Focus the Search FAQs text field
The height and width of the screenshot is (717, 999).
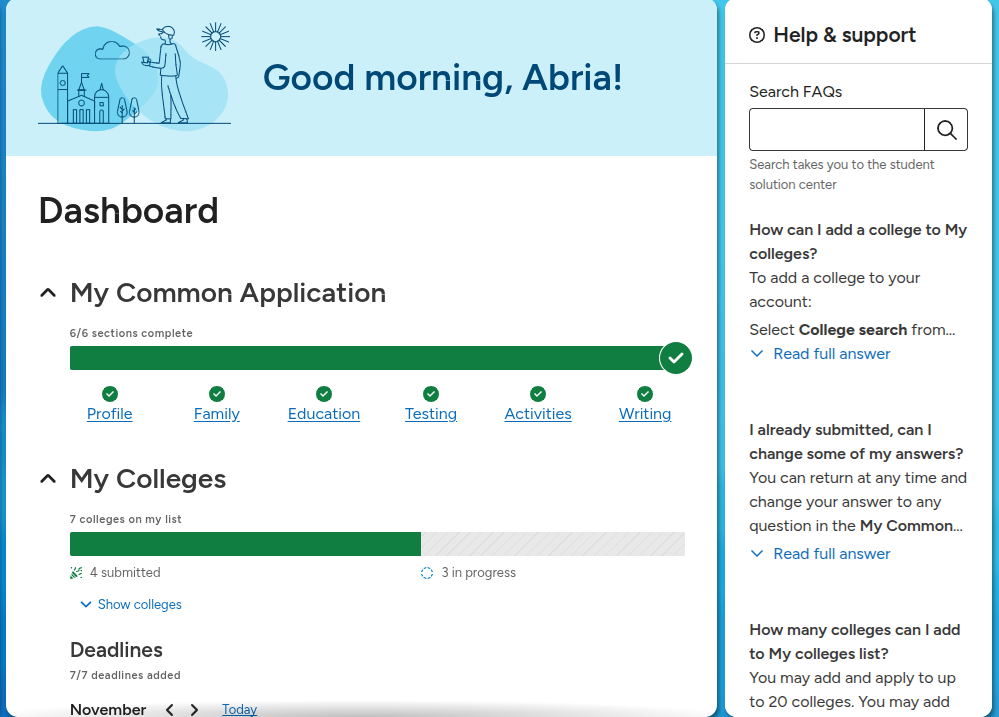pos(837,129)
